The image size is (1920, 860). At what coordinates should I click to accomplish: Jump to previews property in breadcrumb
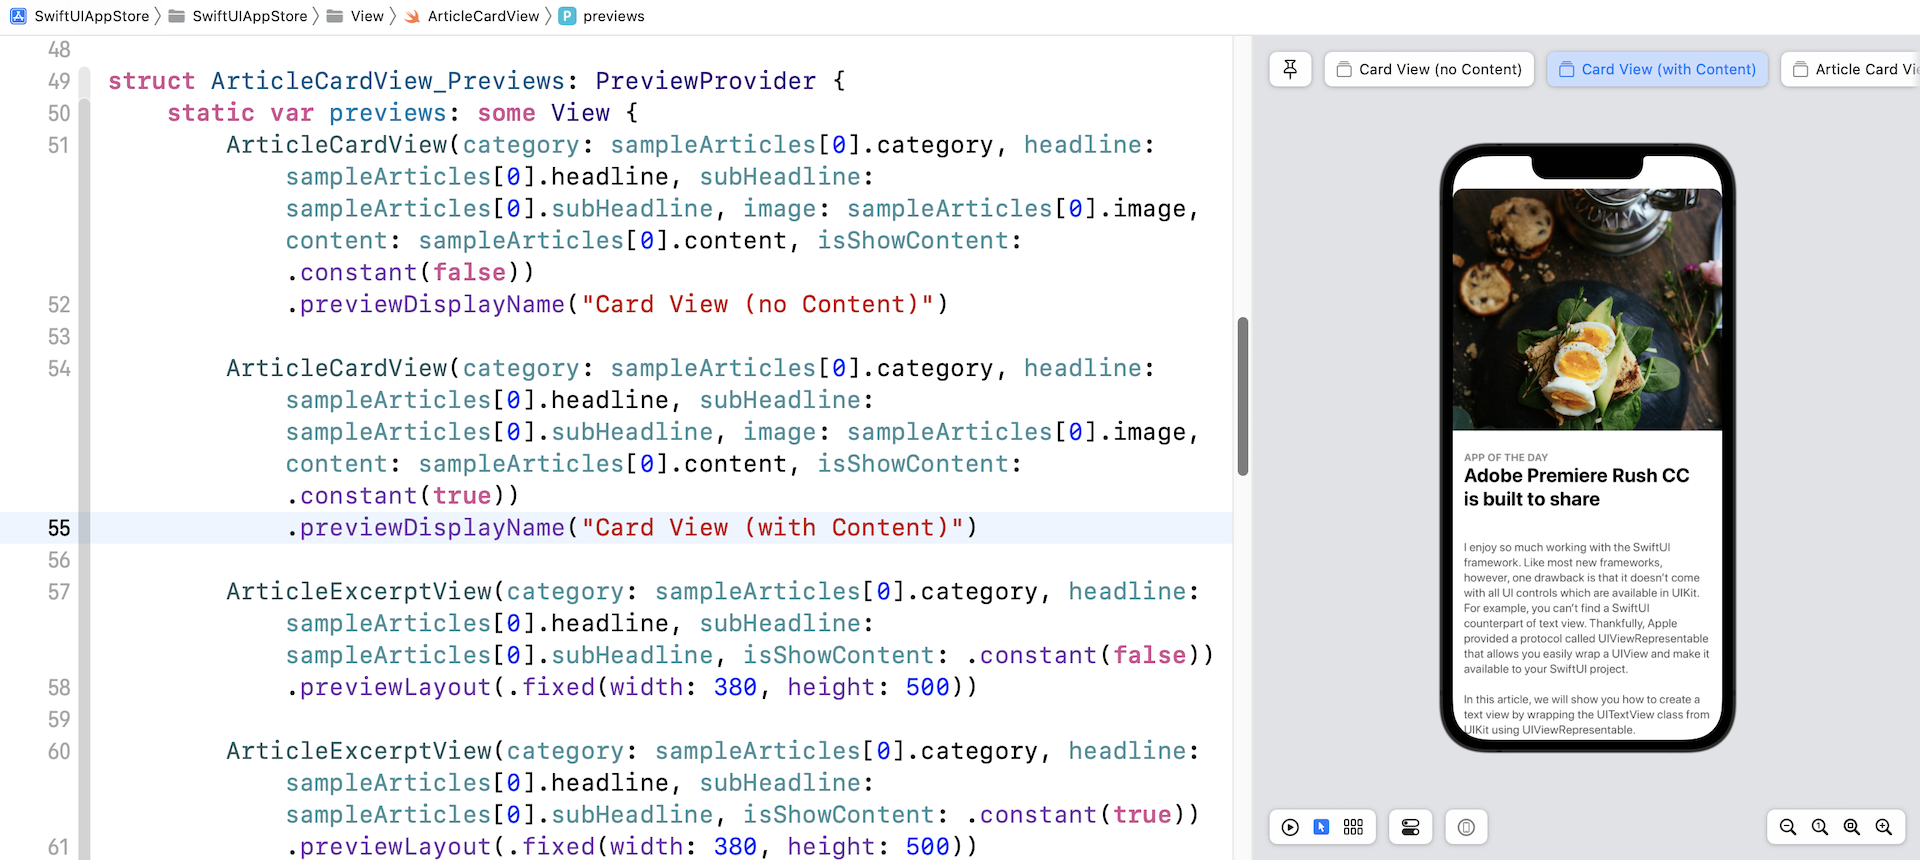602,16
